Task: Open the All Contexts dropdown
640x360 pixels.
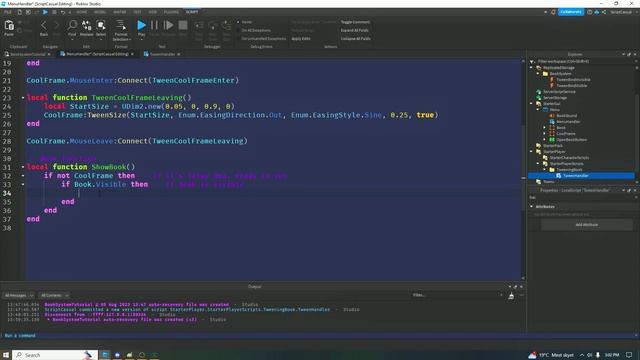Action: coord(54,295)
